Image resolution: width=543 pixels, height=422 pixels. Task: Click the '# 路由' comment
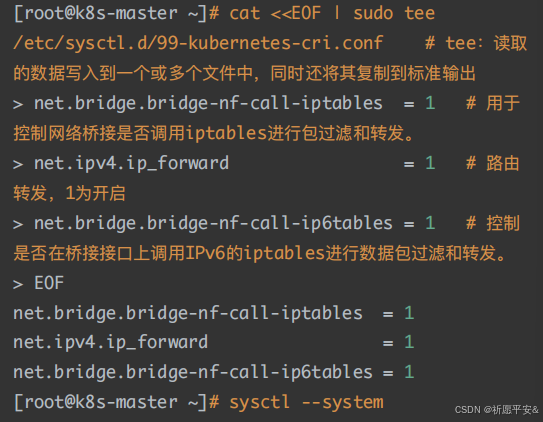click(x=493, y=163)
